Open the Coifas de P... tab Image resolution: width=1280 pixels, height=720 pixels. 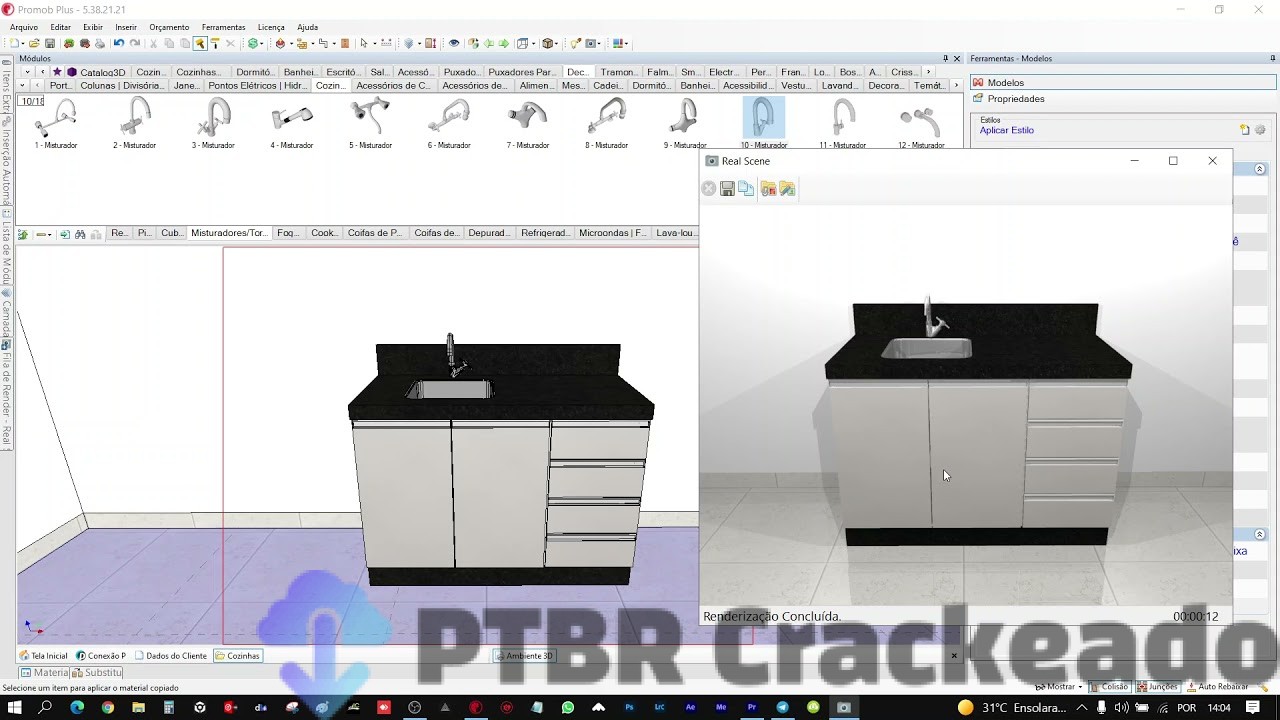tap(374, 233)
